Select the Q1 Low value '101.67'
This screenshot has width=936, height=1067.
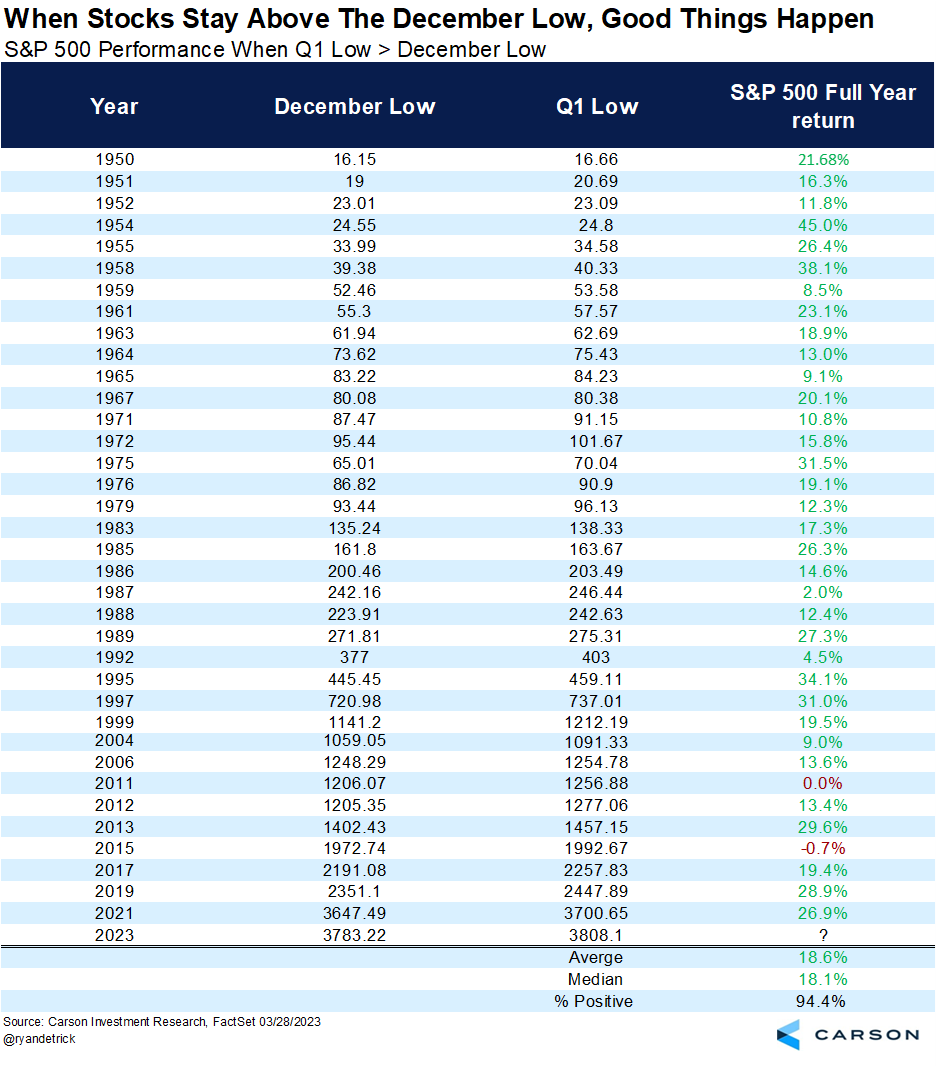click(596, 441)
